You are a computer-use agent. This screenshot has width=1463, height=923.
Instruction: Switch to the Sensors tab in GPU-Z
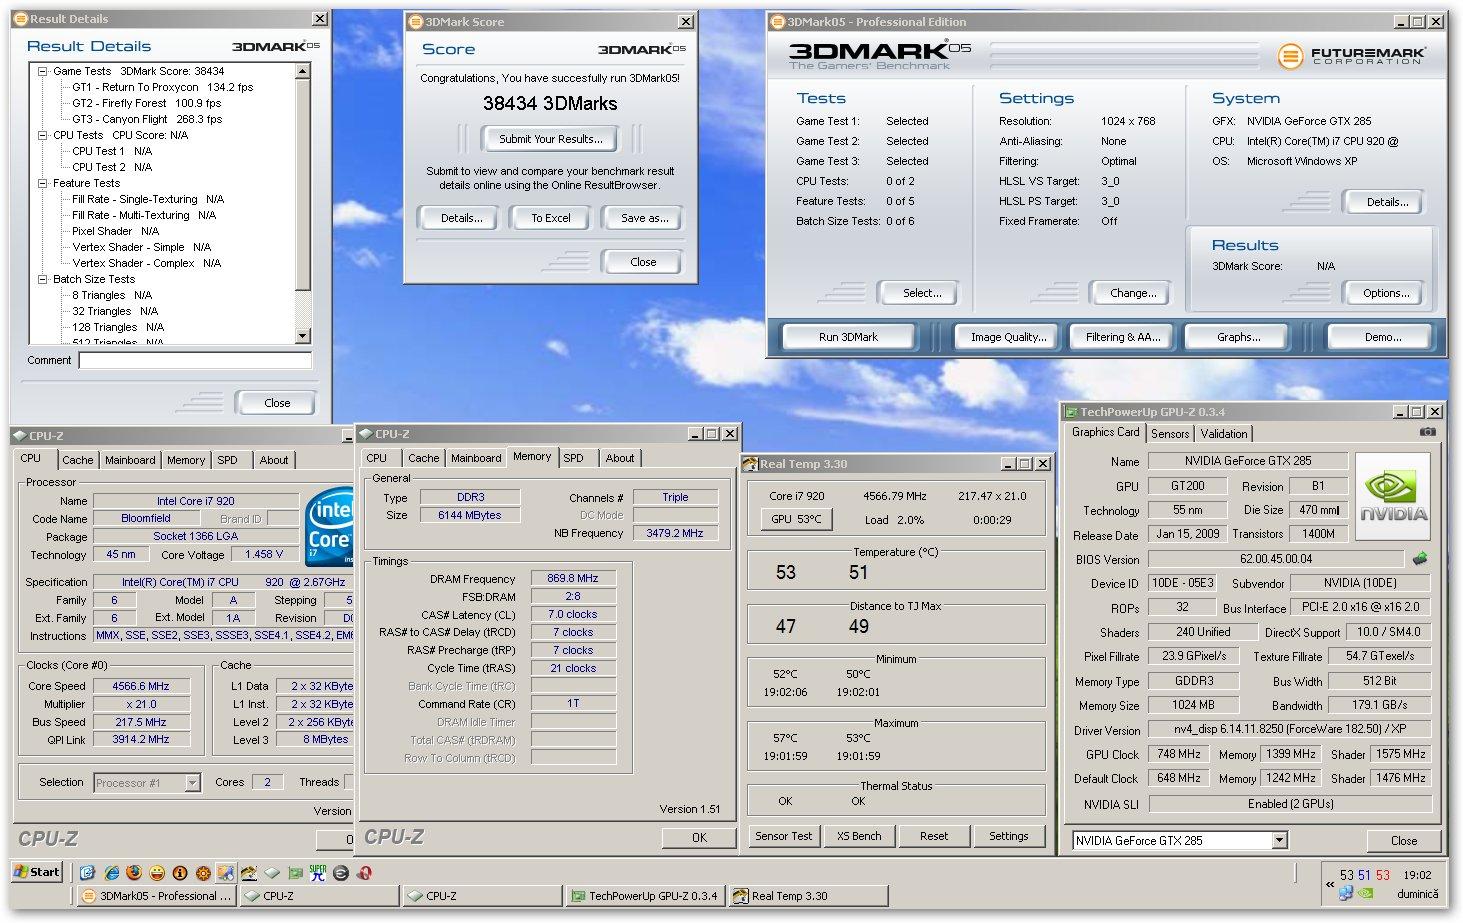(x=1170, y=434)
